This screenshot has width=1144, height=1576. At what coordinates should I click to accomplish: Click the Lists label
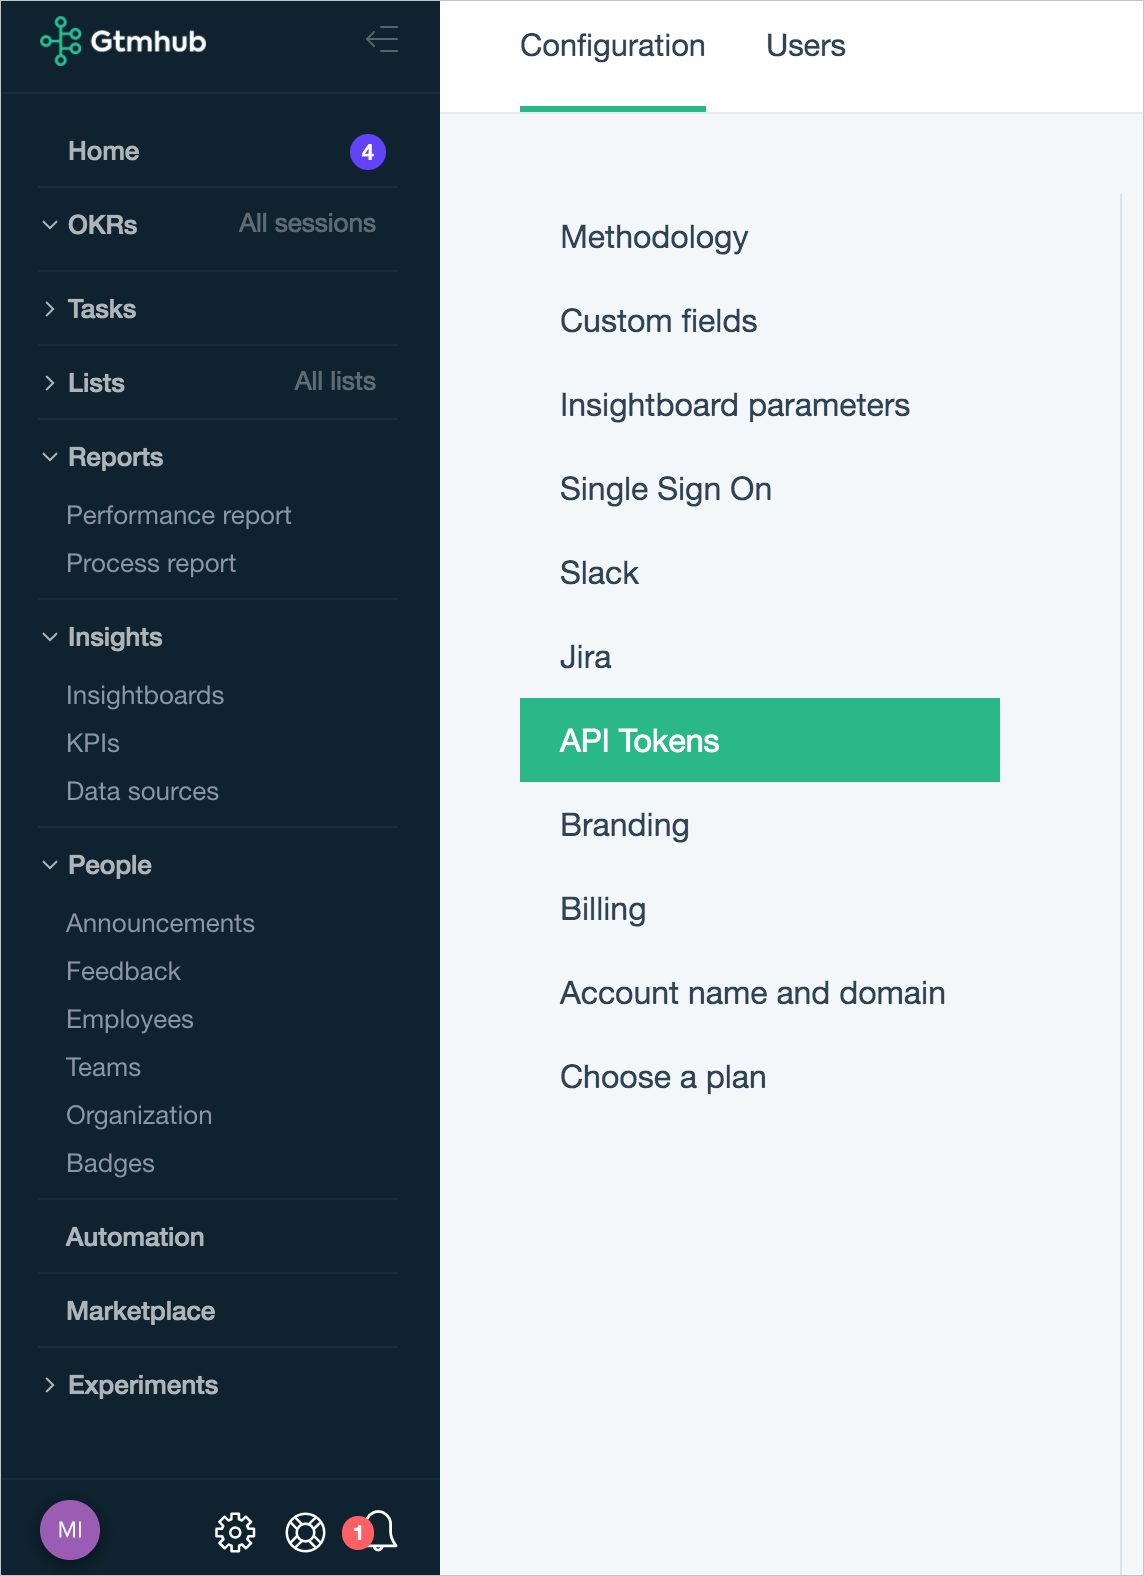[x=96, y=383]
